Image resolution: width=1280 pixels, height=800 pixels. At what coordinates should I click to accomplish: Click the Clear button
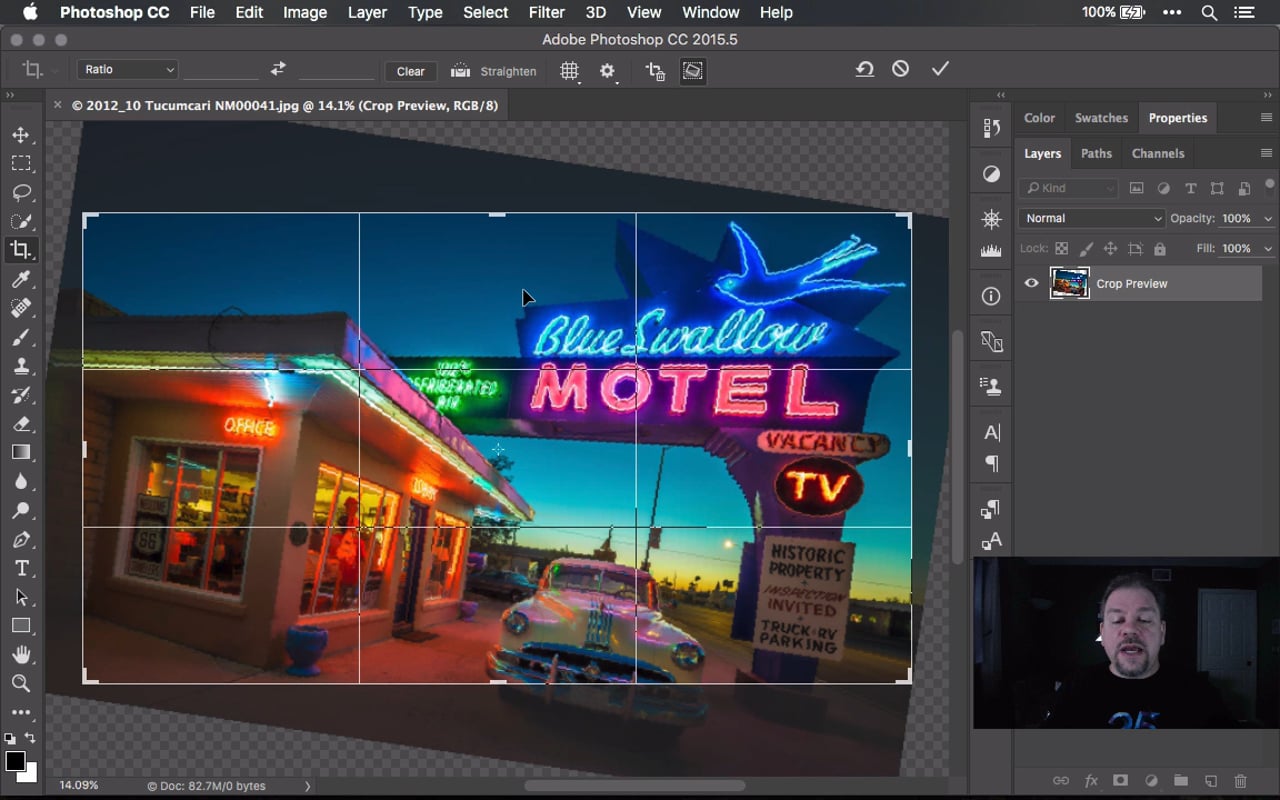point(411,71)
